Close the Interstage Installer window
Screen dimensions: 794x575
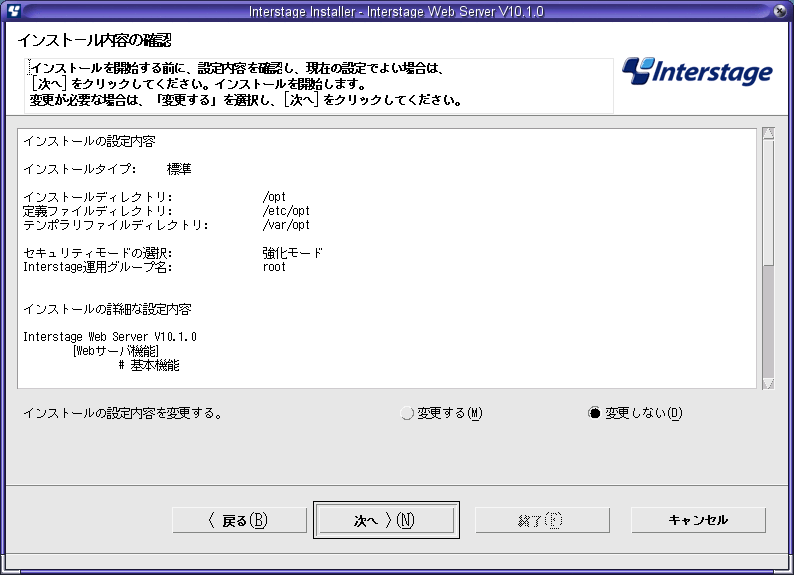[780, 11]
